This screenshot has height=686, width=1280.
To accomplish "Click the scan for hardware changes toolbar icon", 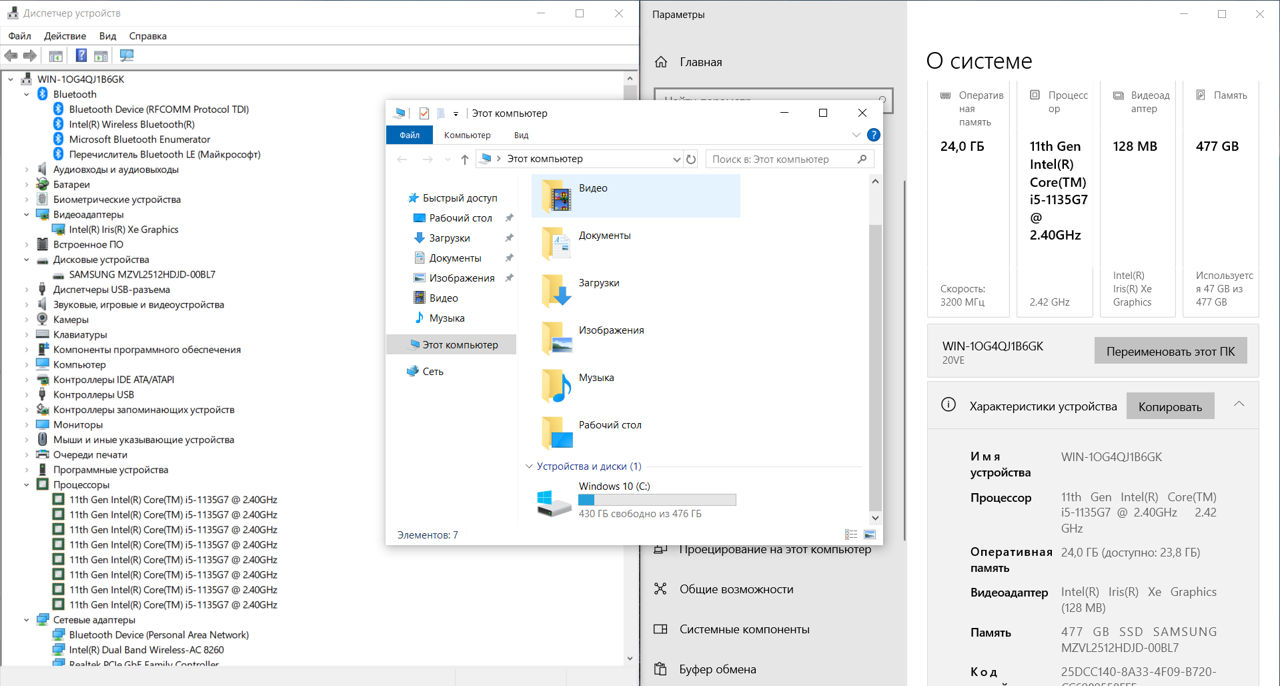I will tap(126, 56).
